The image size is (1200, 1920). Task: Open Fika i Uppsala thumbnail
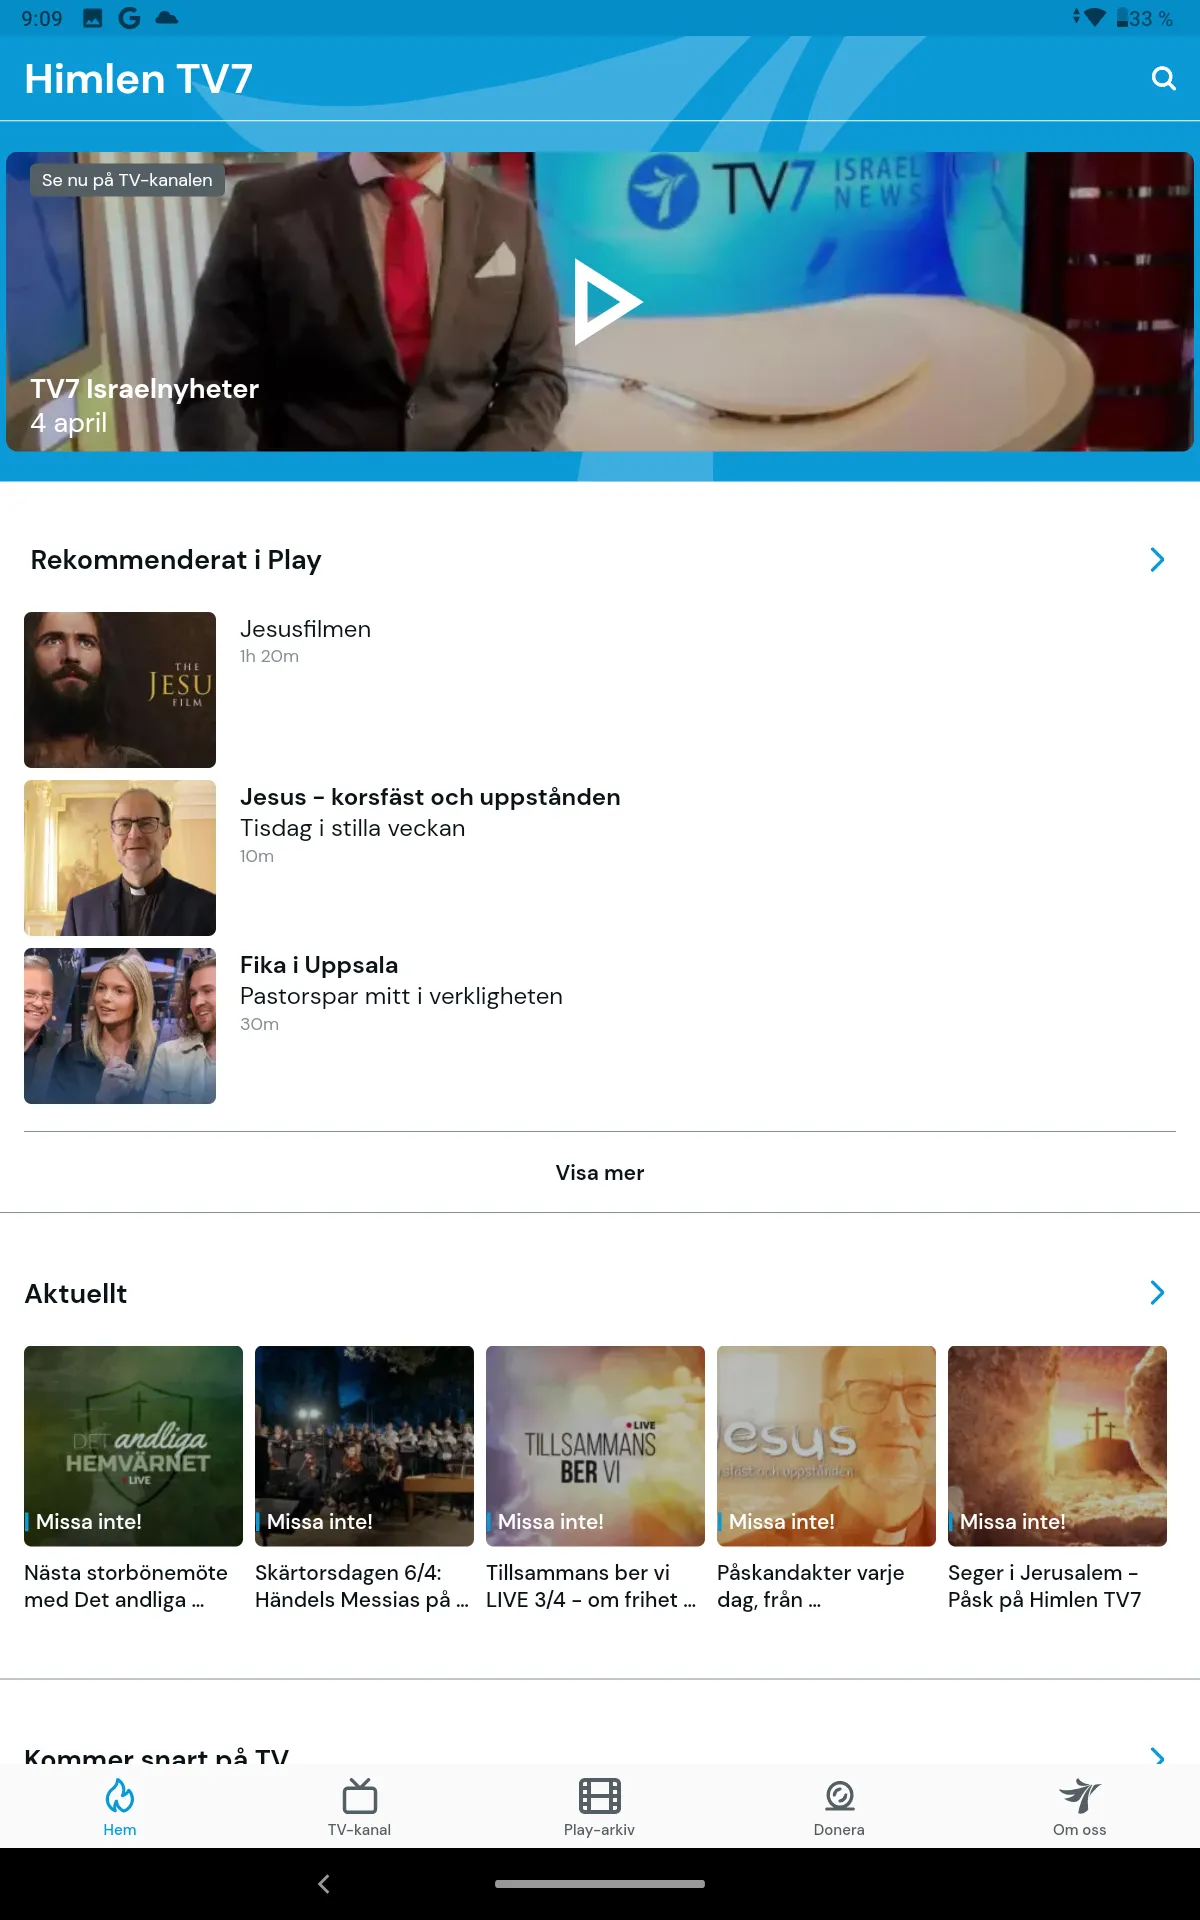[x=120, y=1026]
